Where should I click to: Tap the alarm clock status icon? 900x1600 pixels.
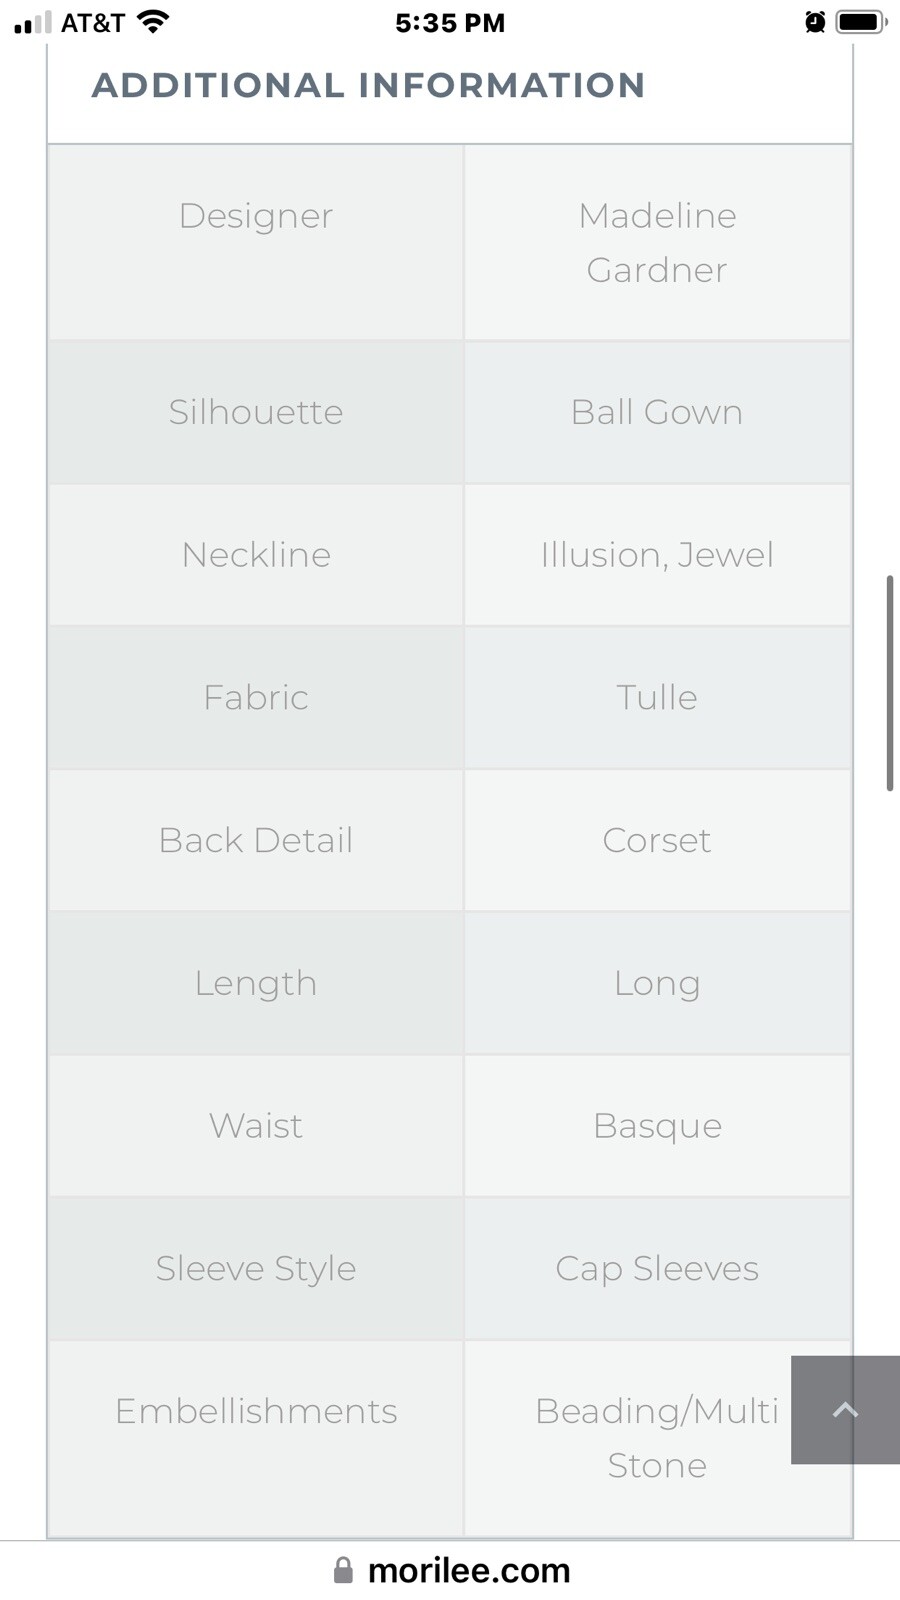[x=815, y=22]
